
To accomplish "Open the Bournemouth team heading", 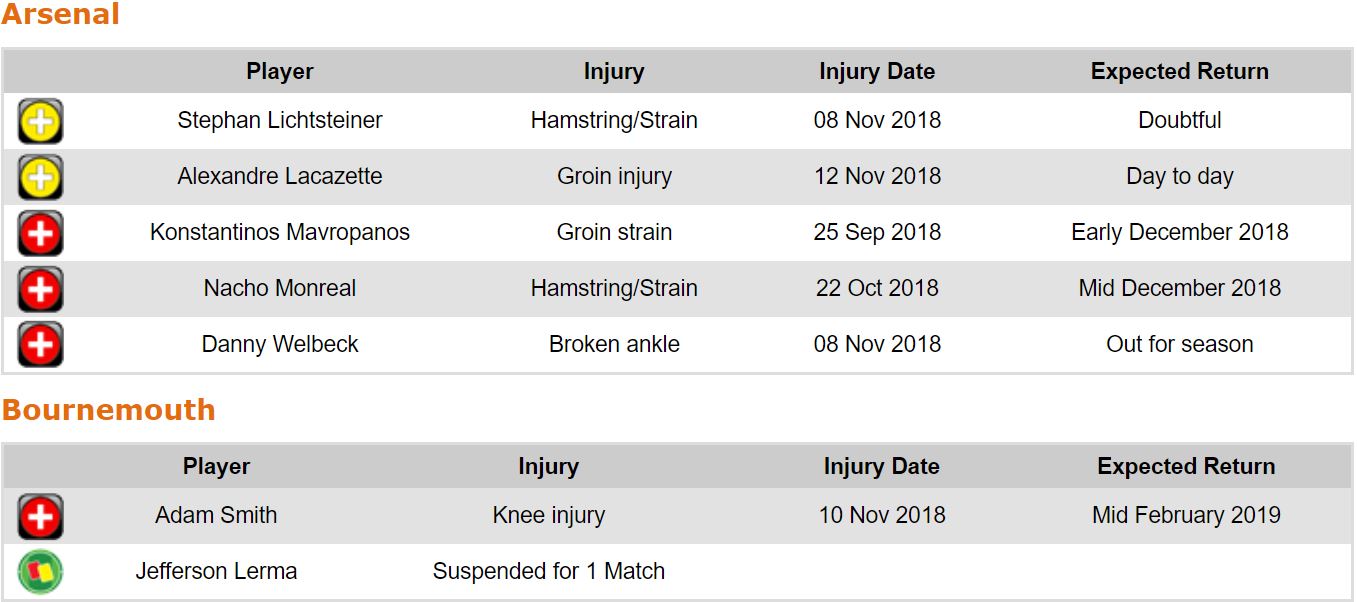I will coord(108,410).
